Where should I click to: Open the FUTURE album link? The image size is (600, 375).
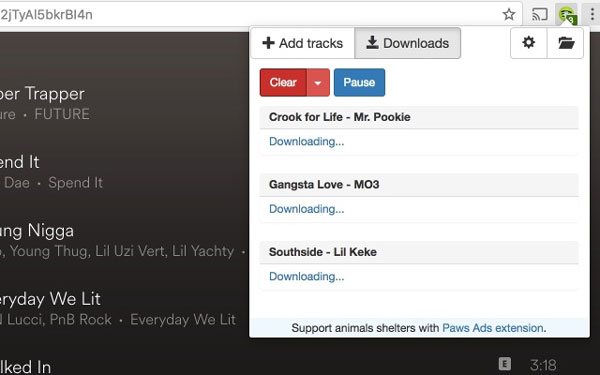coord(62,114)
